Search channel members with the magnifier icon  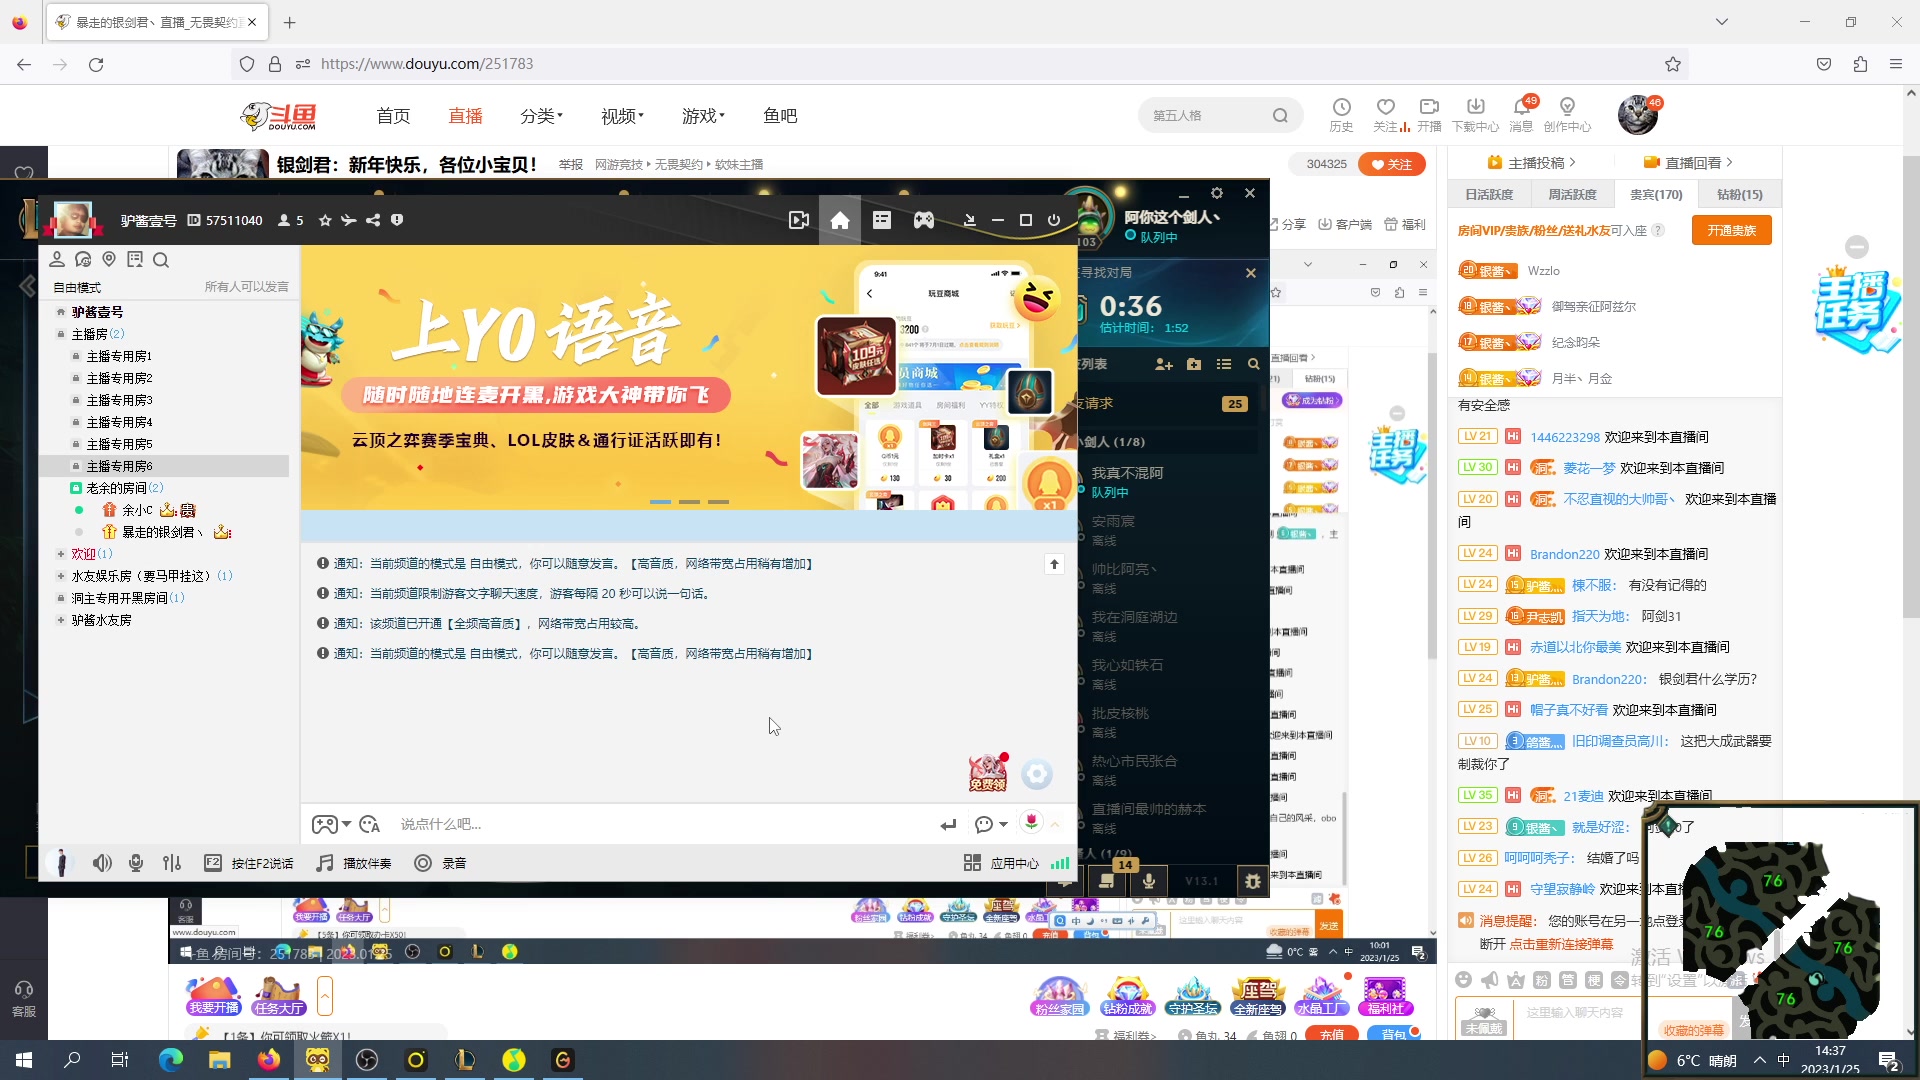(161, 259)
